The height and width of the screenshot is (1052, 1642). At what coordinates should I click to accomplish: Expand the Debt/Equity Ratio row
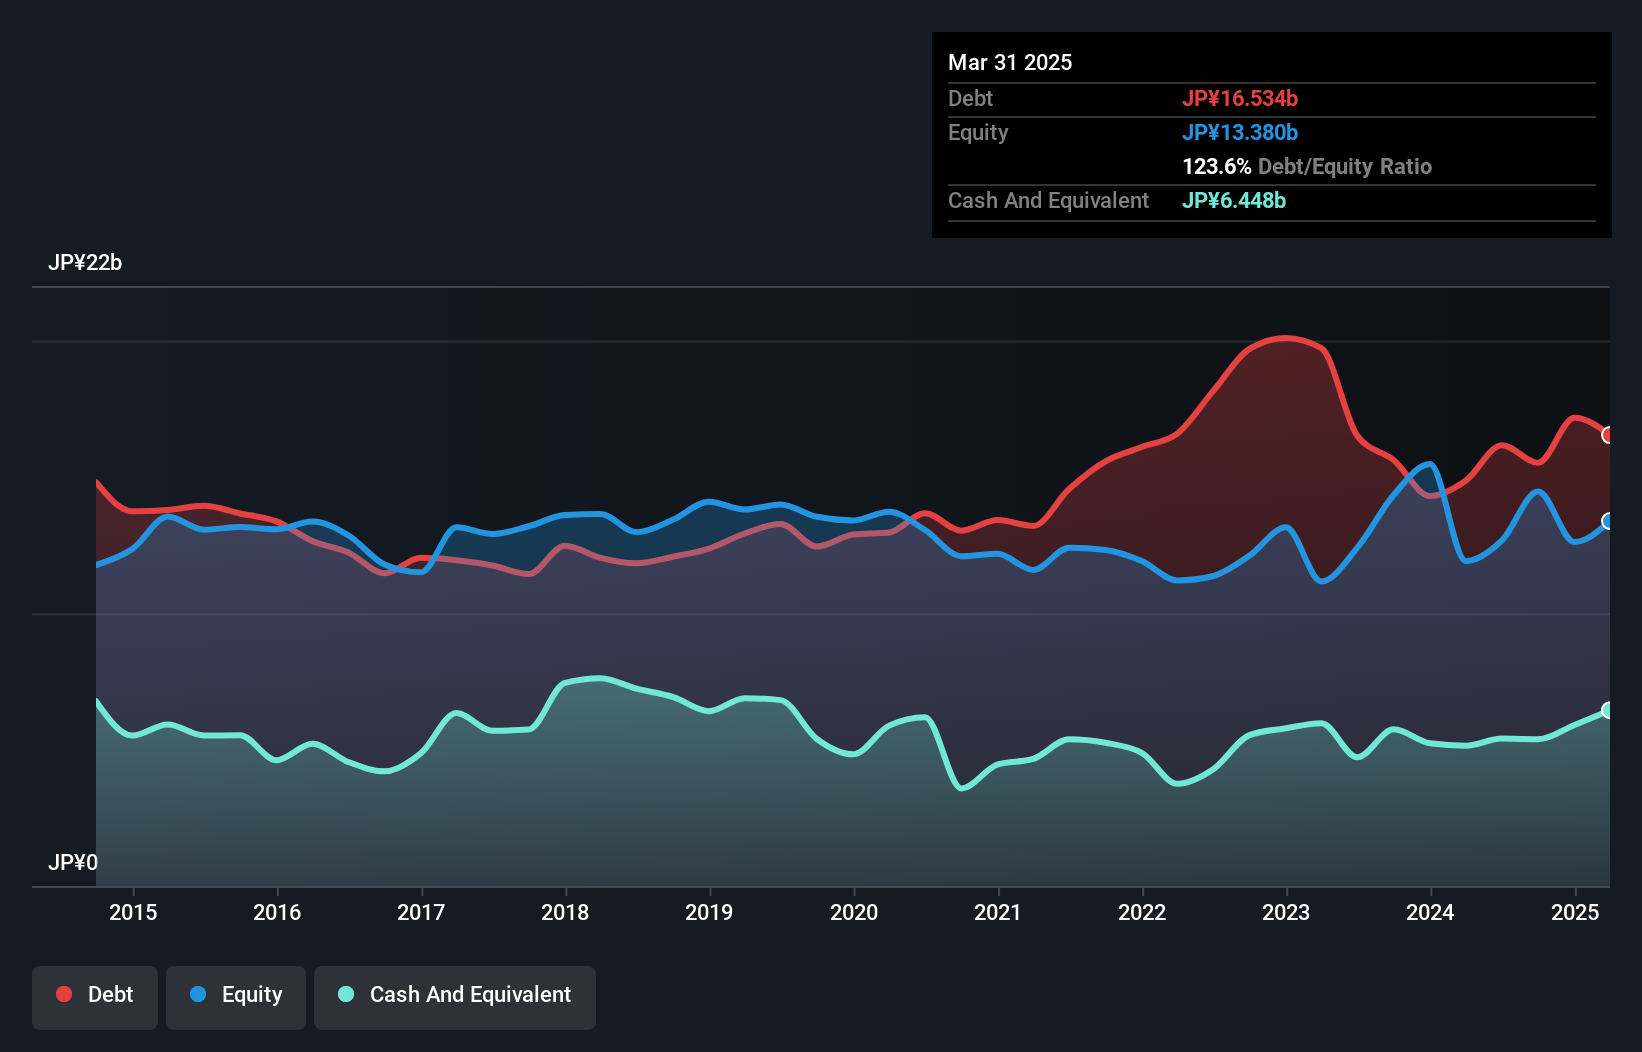click(1306, 166)
